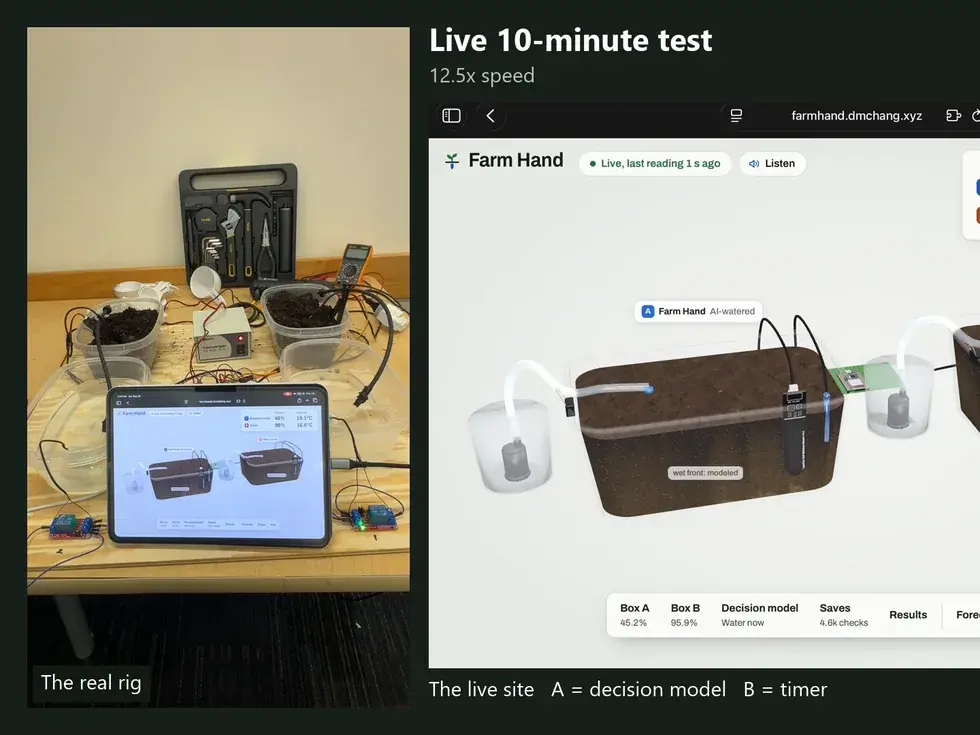
Task: Click the A = decision model caption
Action: point(639,689)
